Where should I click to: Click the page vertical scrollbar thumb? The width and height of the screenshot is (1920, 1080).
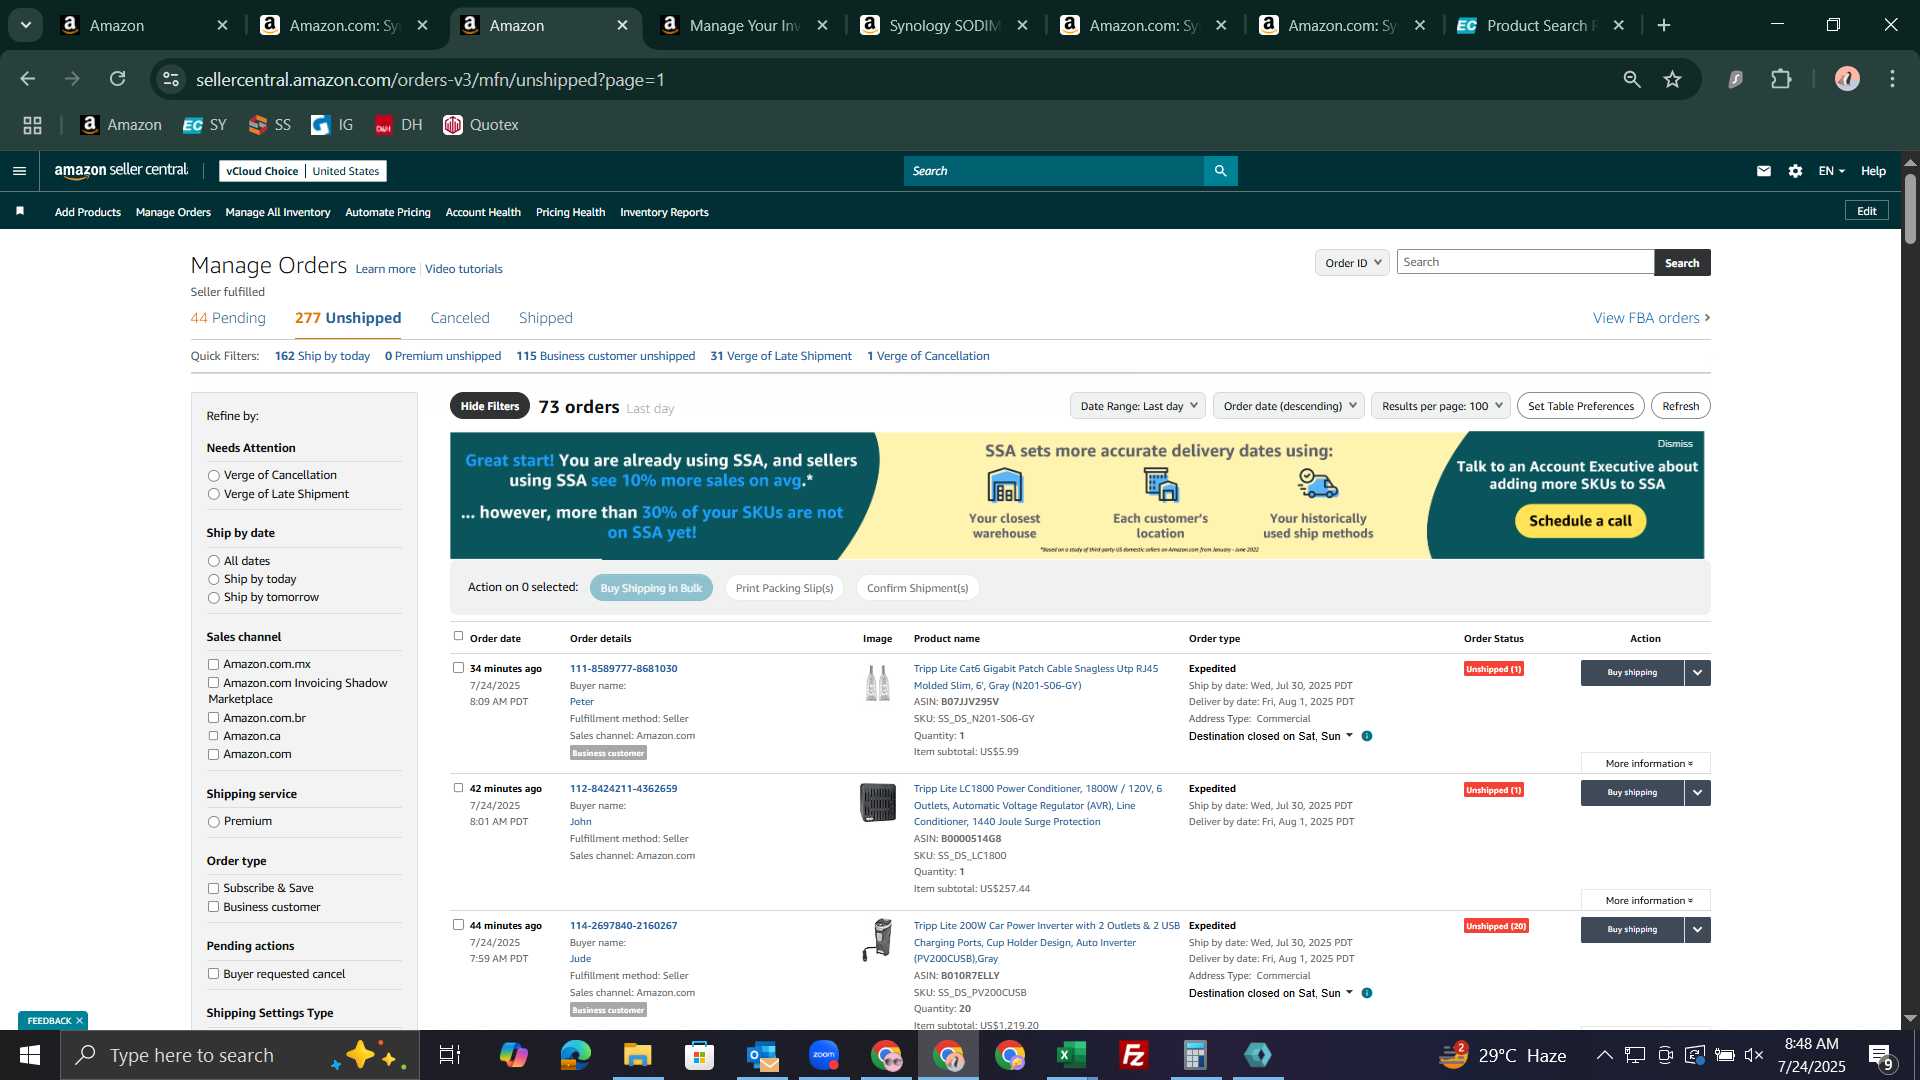[1910, 208]
